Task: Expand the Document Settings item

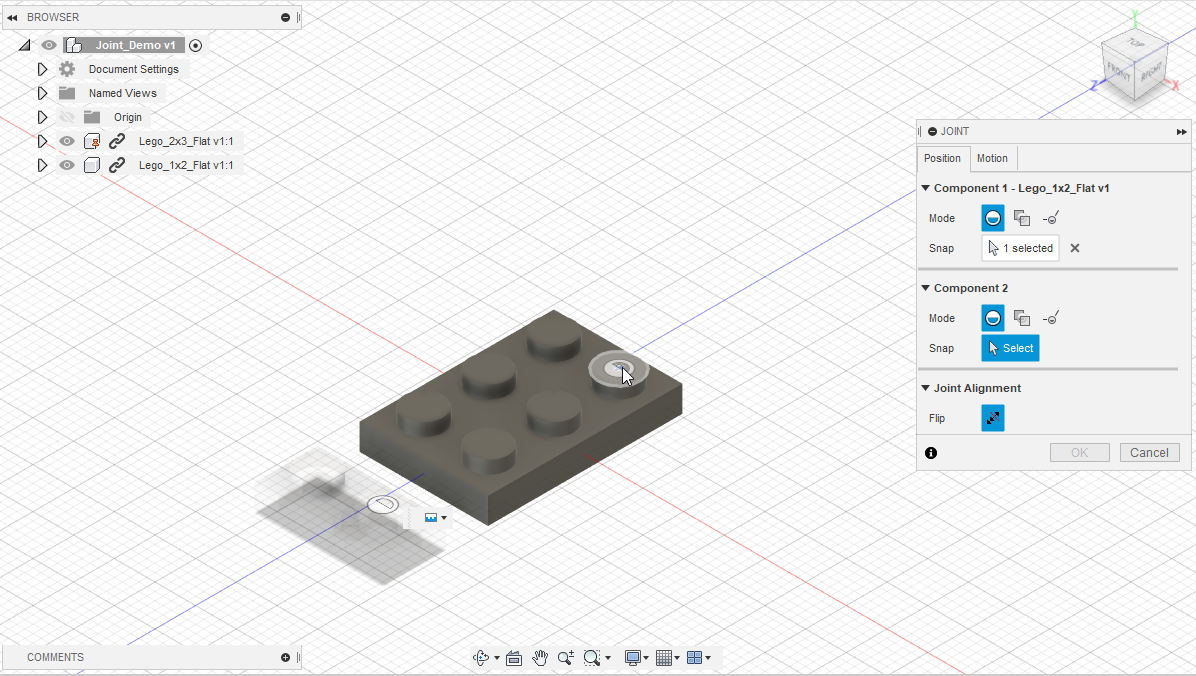Action: pyautogui.click(x=42, y=69)
